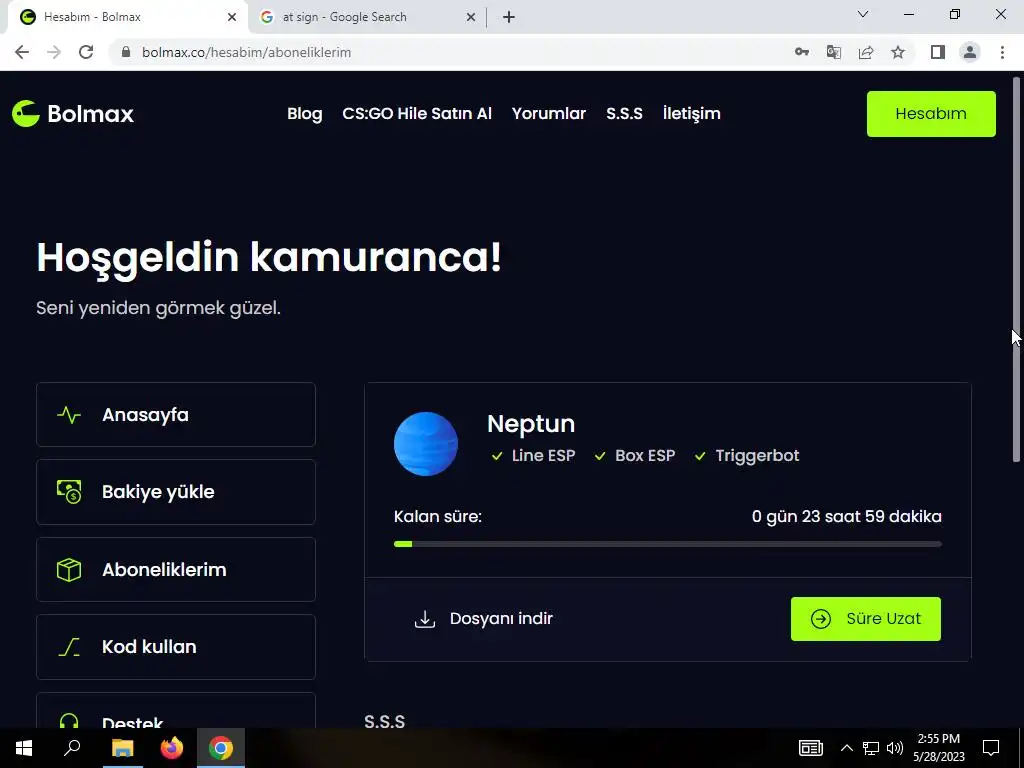Screen dimensions: 1024x768
Task: Click the taskbar clock 2:55 PM
Action: point(938,748)
